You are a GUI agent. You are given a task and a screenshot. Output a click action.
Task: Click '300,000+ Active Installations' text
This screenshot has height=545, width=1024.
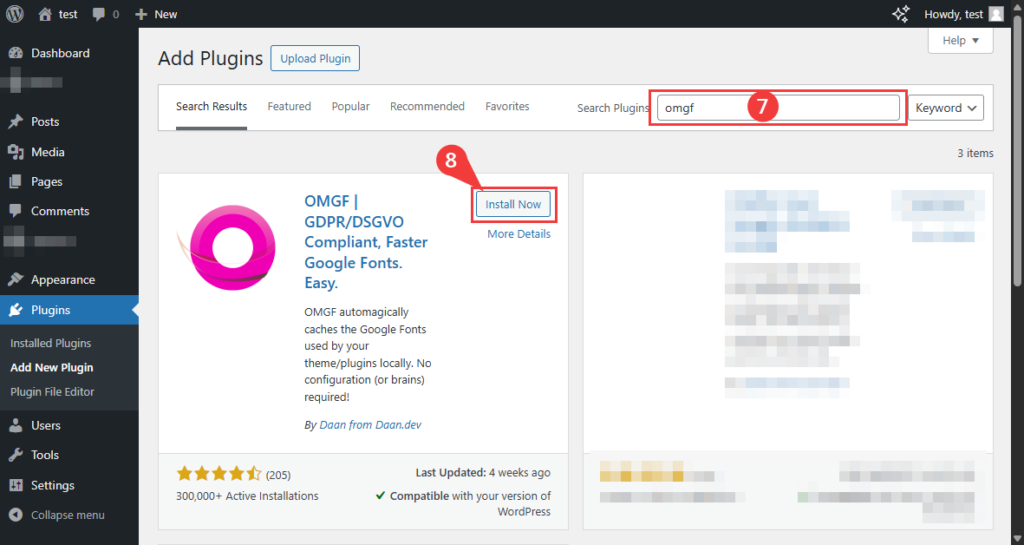247,496
